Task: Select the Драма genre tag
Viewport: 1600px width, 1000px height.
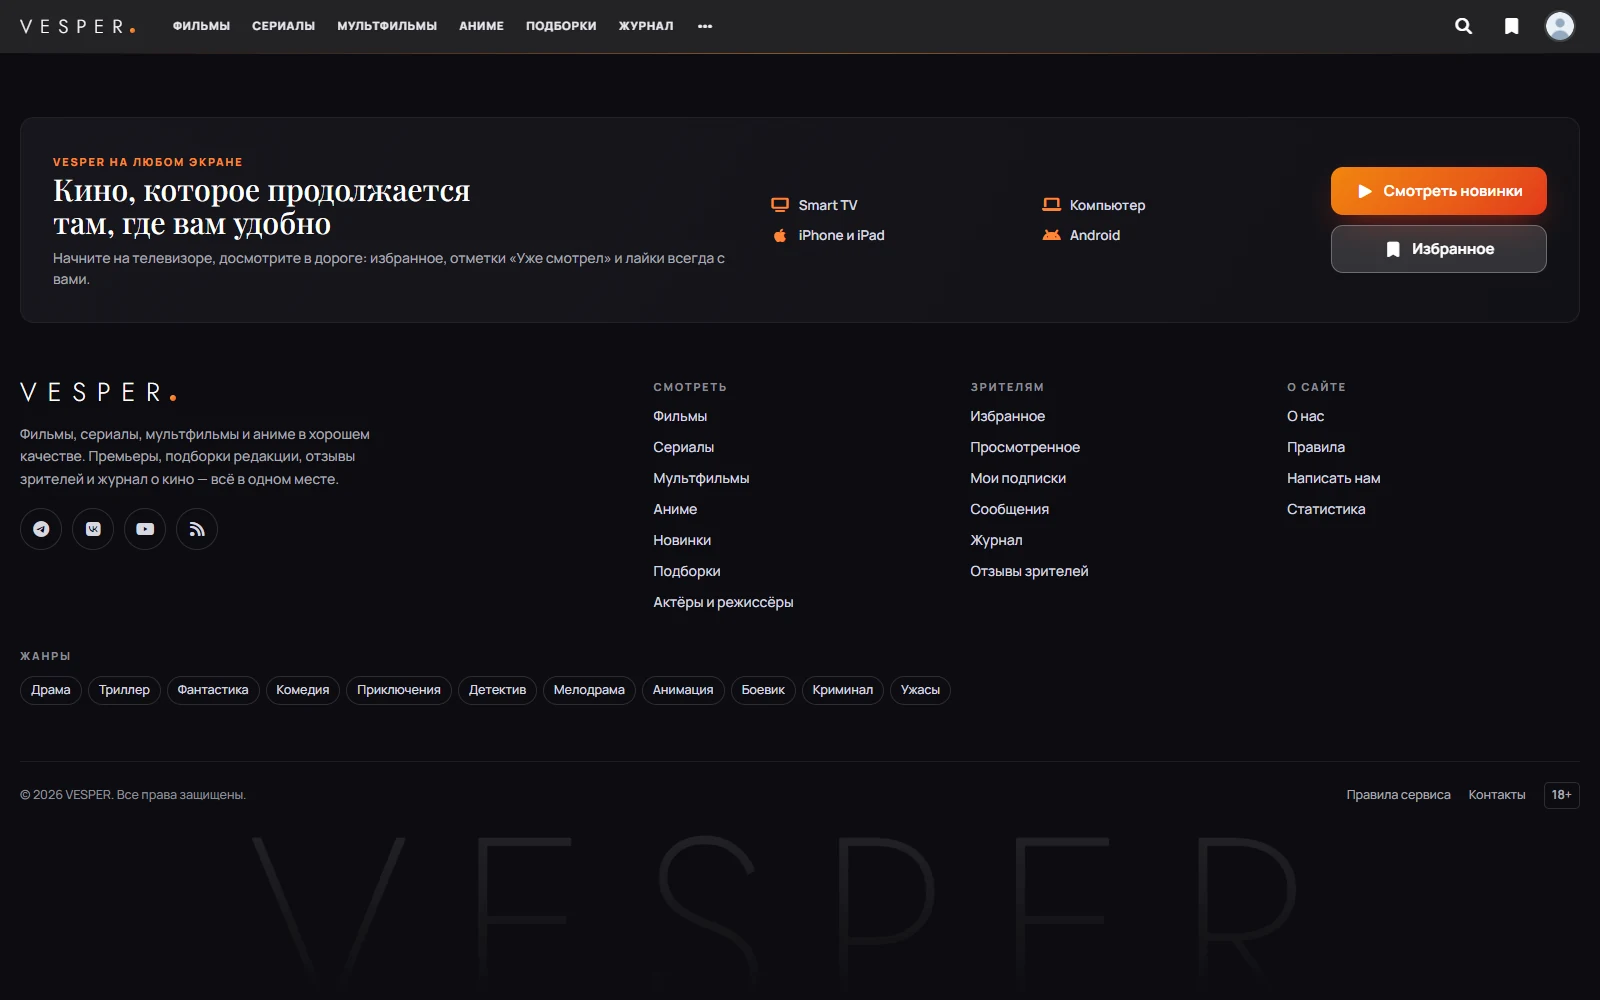Action: coord(51,690)
